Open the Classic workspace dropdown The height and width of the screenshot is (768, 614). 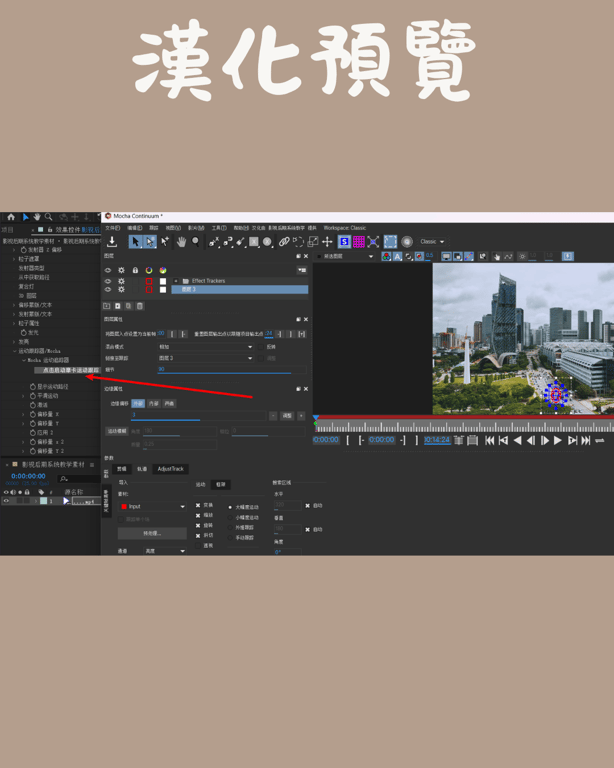(432, 241)
